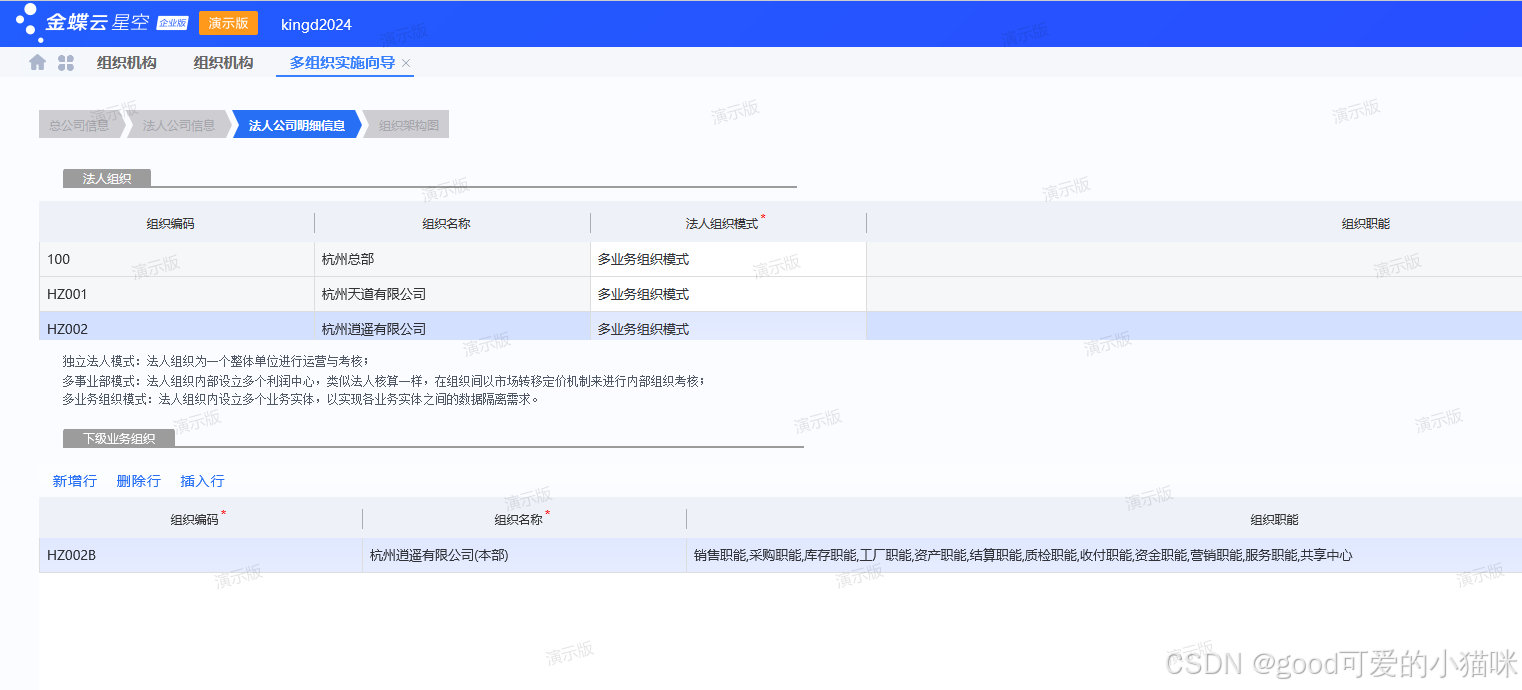
Task: Switch to the second 组织机构 tab
Action: [223, 63]
